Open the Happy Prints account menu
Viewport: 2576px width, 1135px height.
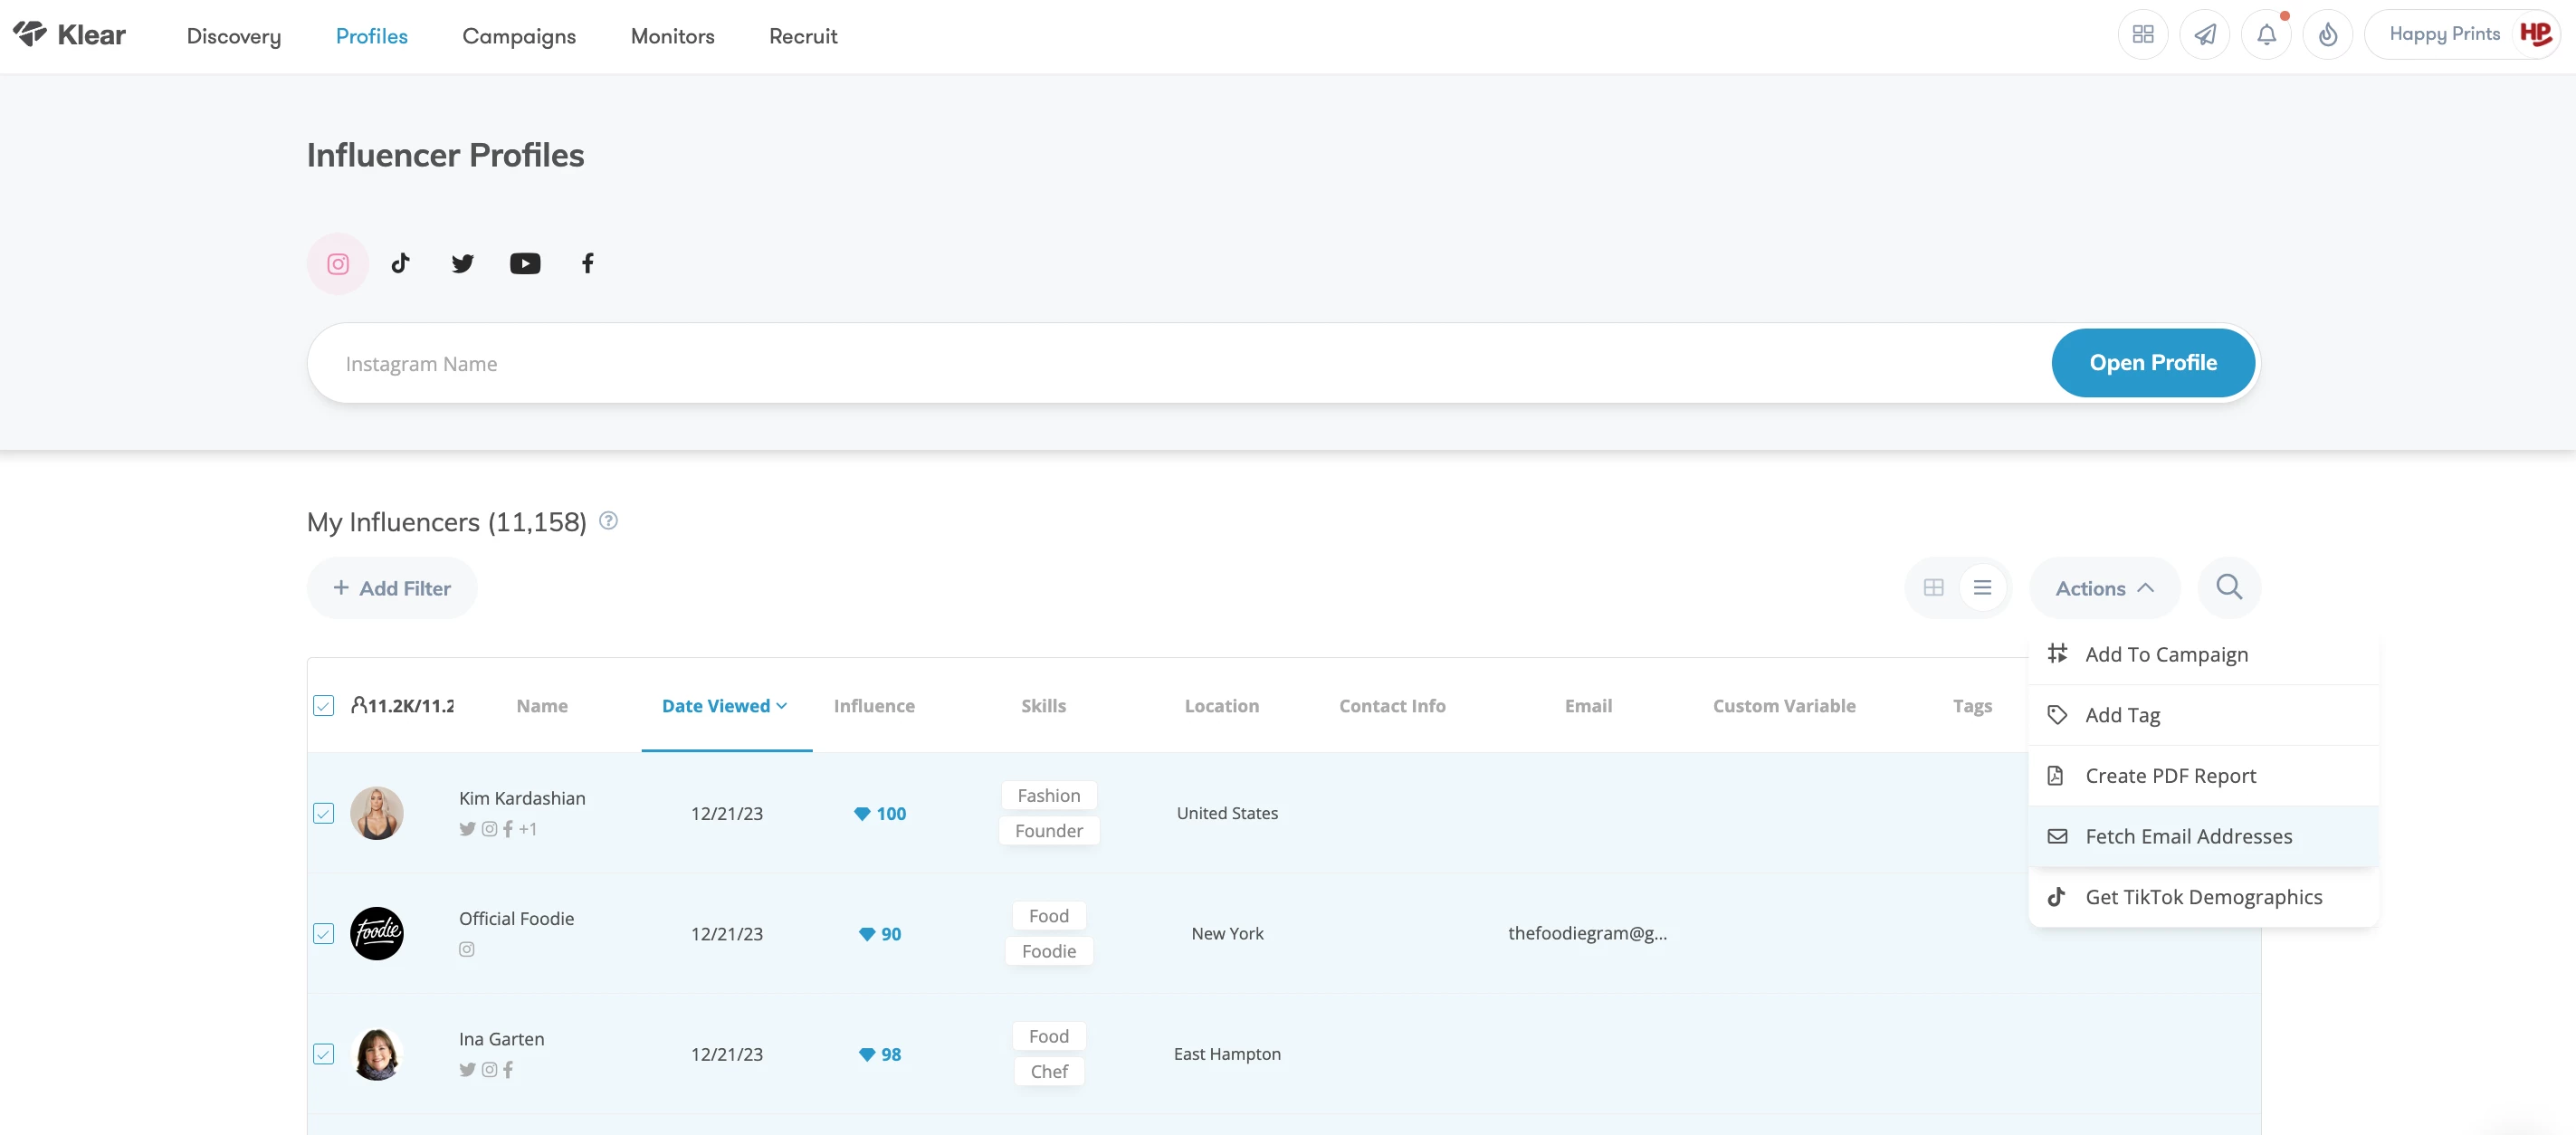click(2461, 35)
